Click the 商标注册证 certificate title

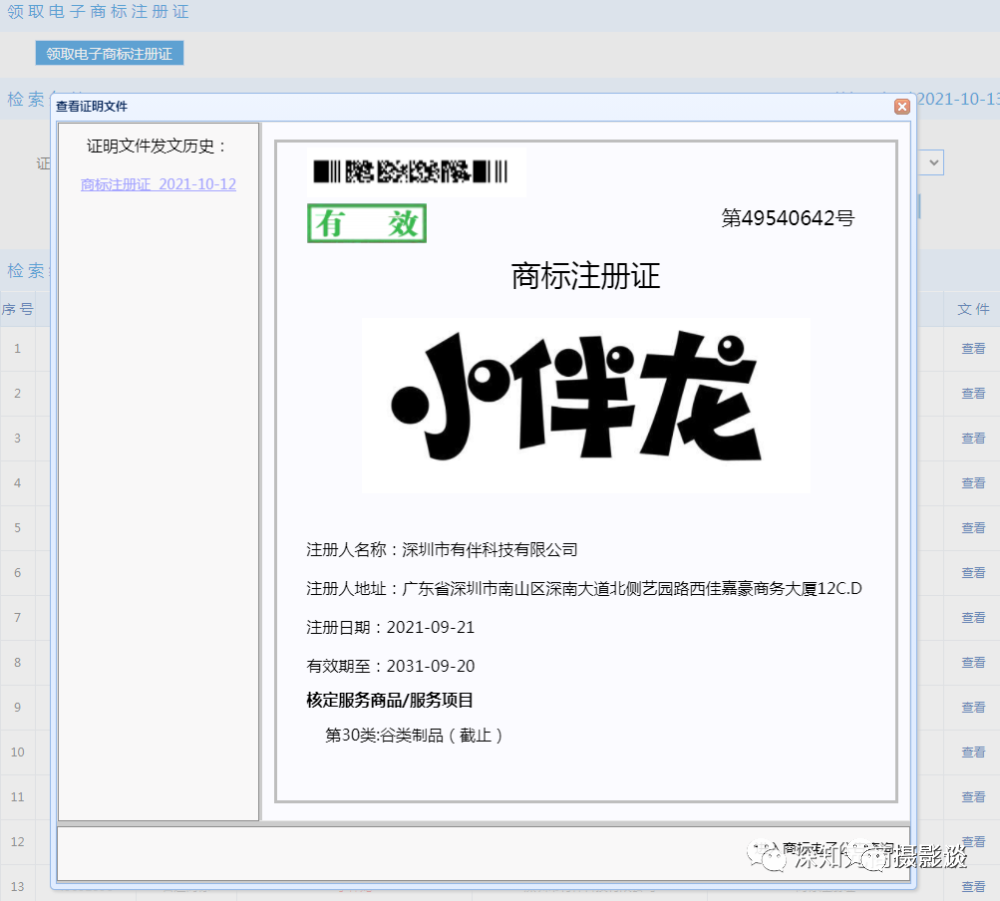point(585,276)
